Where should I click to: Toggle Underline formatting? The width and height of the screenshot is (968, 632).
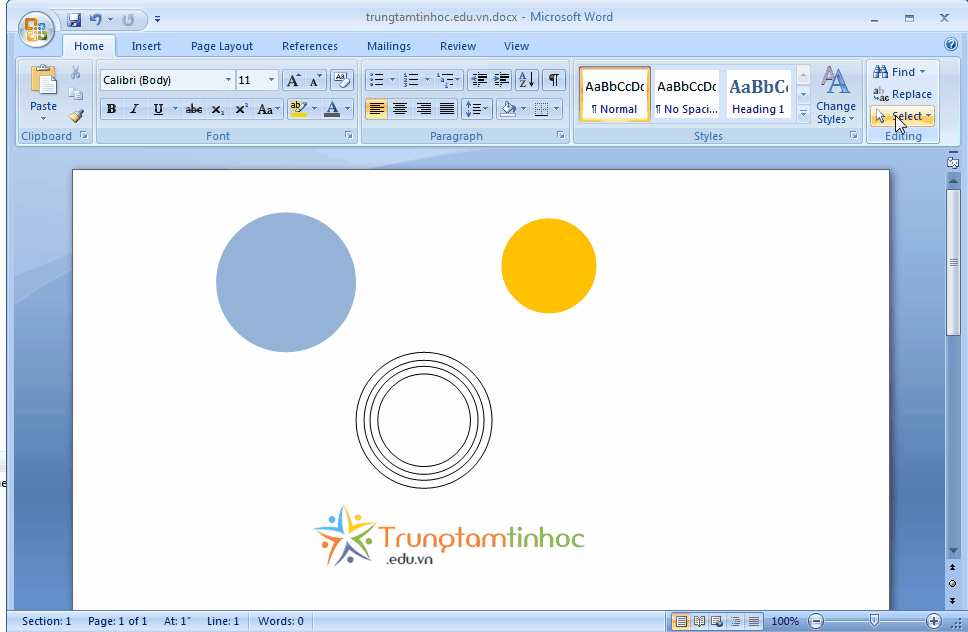pyautogui.click(x=158, y=109)
